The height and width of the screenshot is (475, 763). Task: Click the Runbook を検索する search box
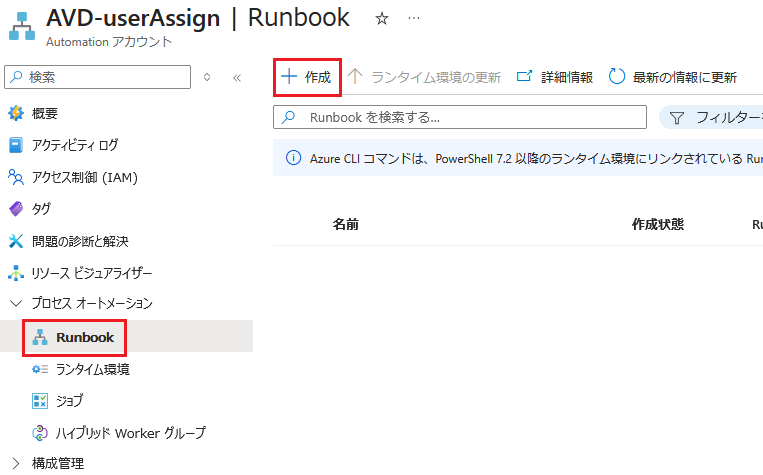[x=460, y=118]
